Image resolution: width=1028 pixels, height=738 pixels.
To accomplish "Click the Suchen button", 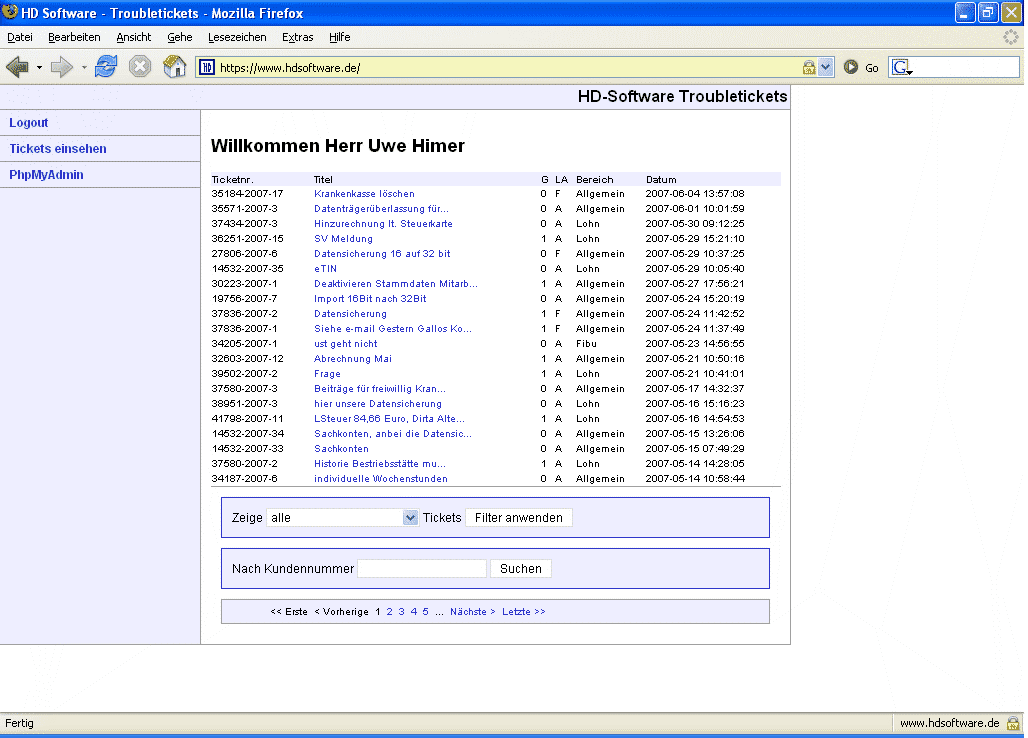I will 521,569.
